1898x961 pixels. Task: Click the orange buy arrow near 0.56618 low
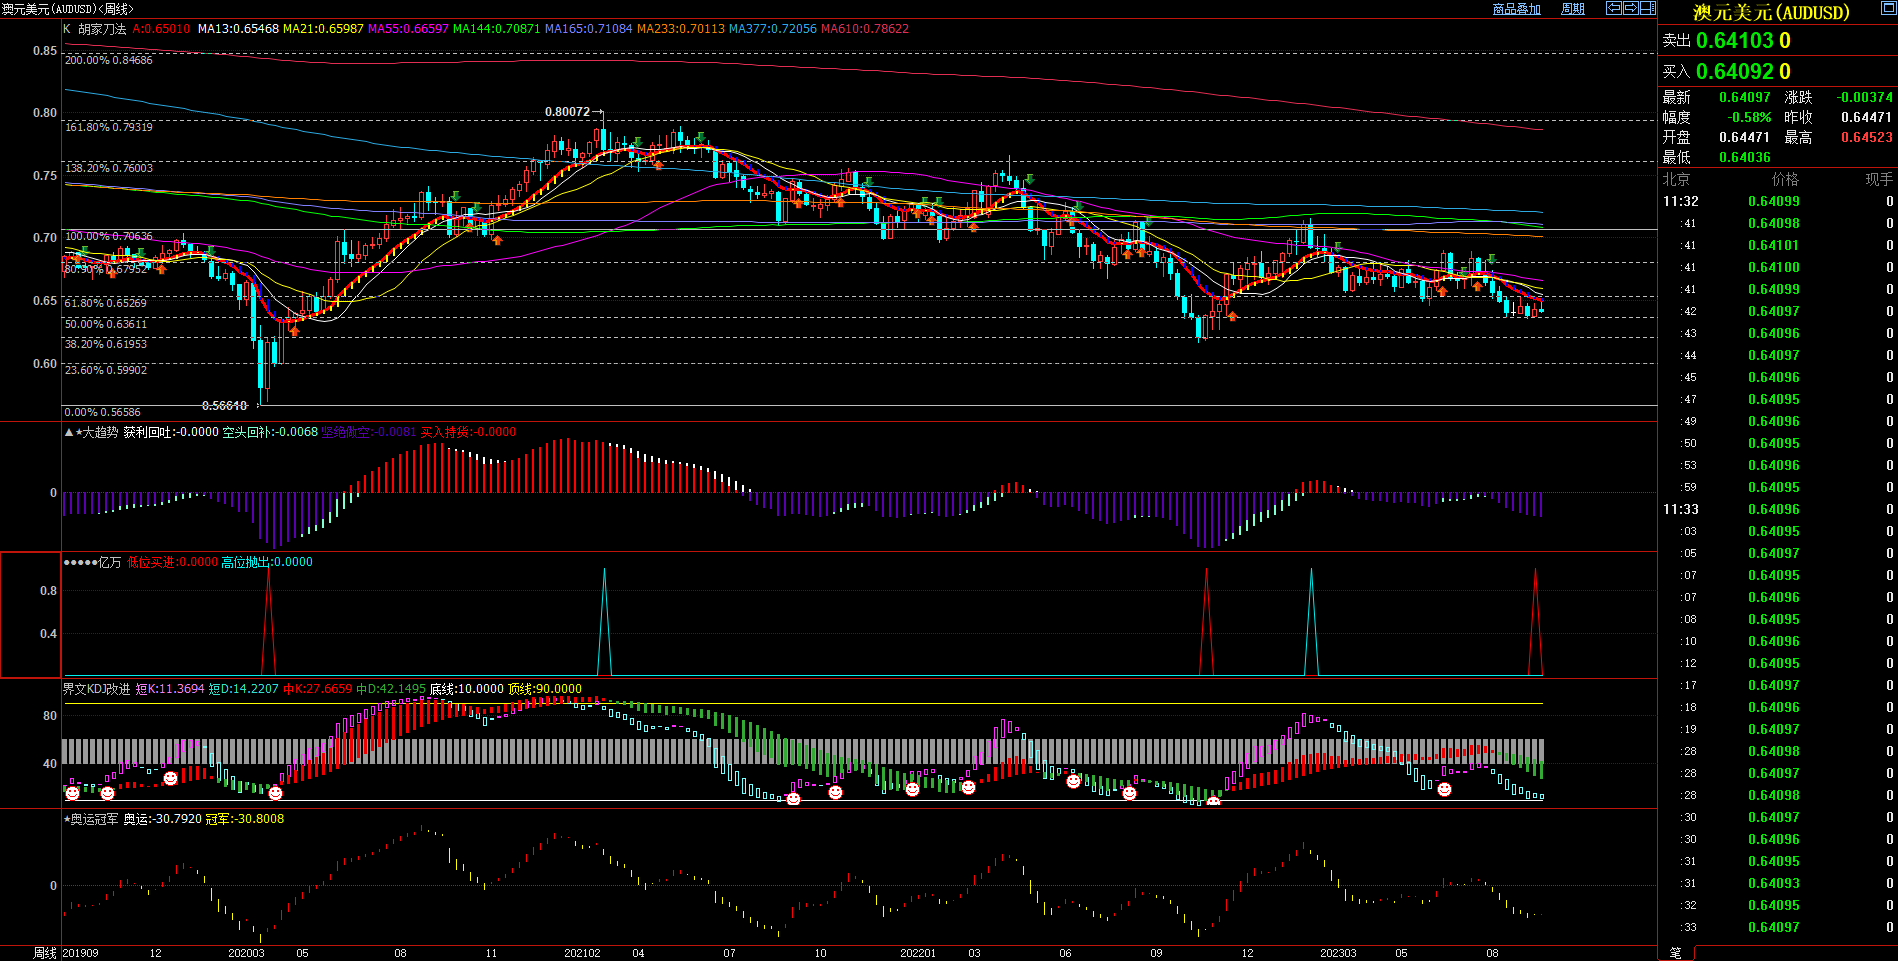coord(294,331)
